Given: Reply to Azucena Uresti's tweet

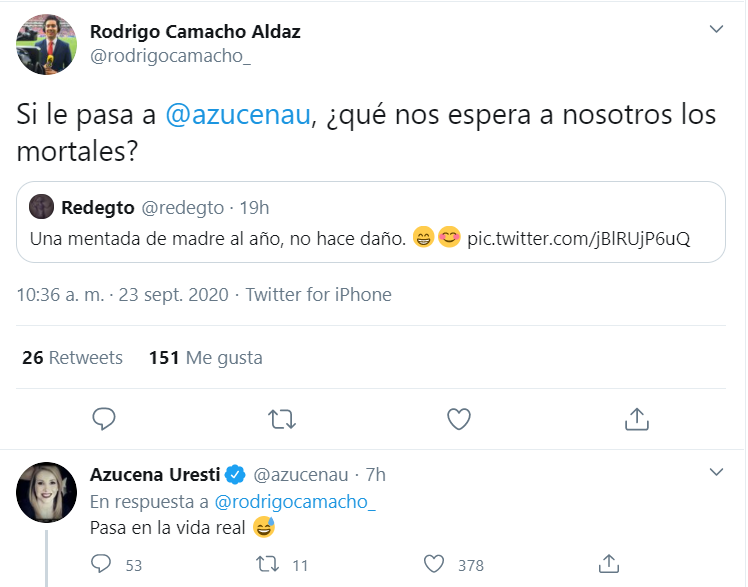Looking at the screenshot, I should tap(101, 564).
